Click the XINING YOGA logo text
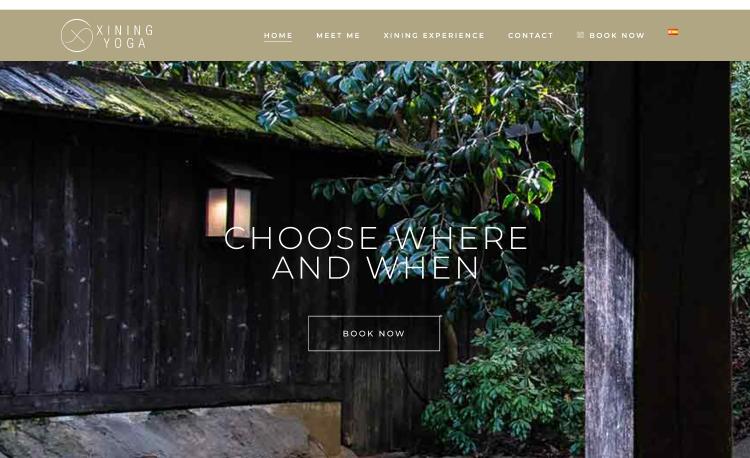 point(125,37)
